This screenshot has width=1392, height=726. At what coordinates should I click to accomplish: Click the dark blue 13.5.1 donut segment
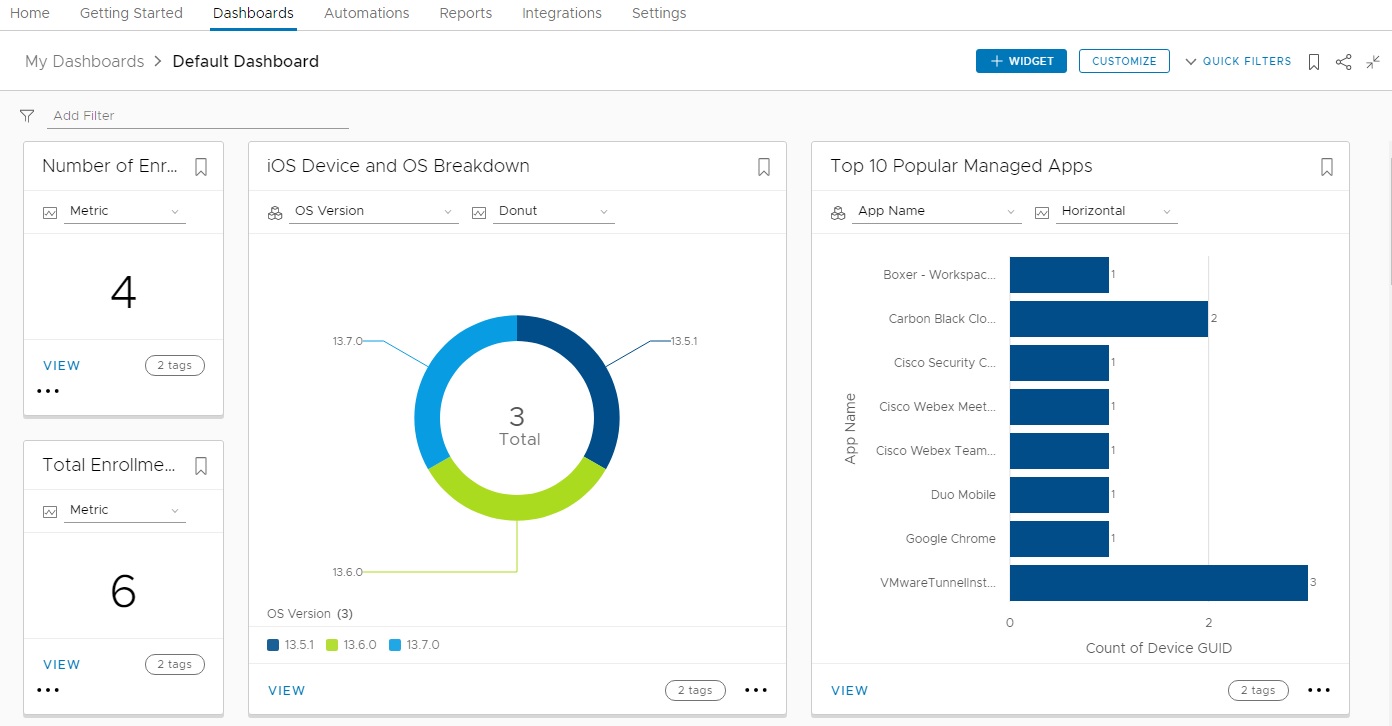[595, 375]
